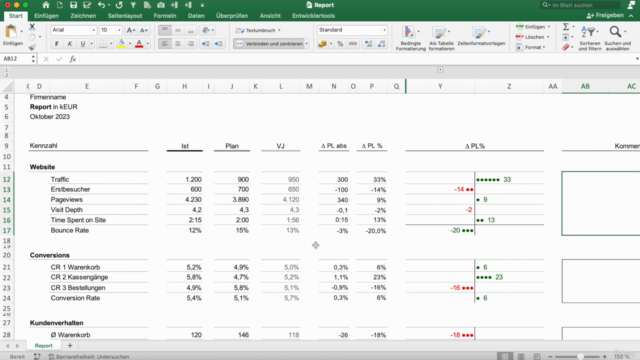This screenshot has height=360, width=640.
Task: Expand Verbinden und zentrieren options arrow
Action: pyautogui.click(x=307, y=44)
